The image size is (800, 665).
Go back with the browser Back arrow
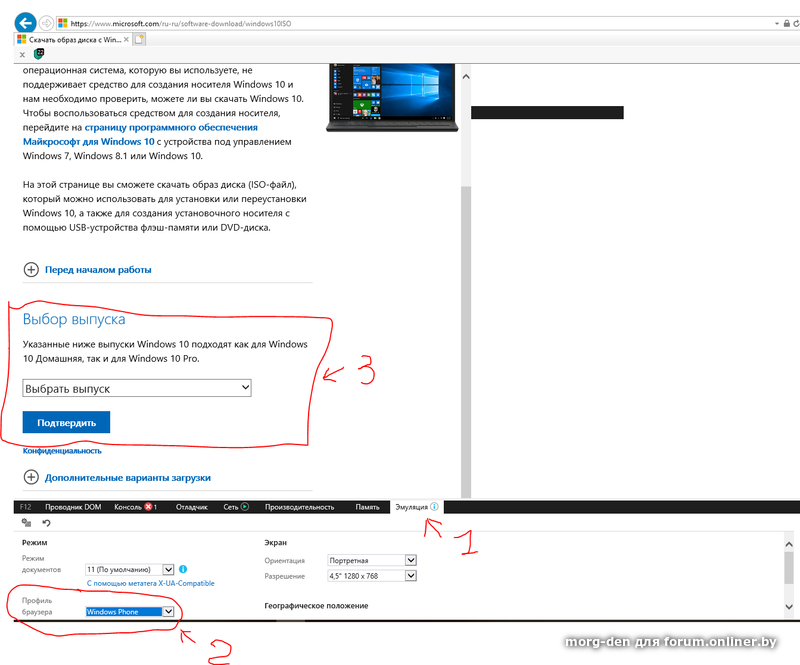point(25,23)
